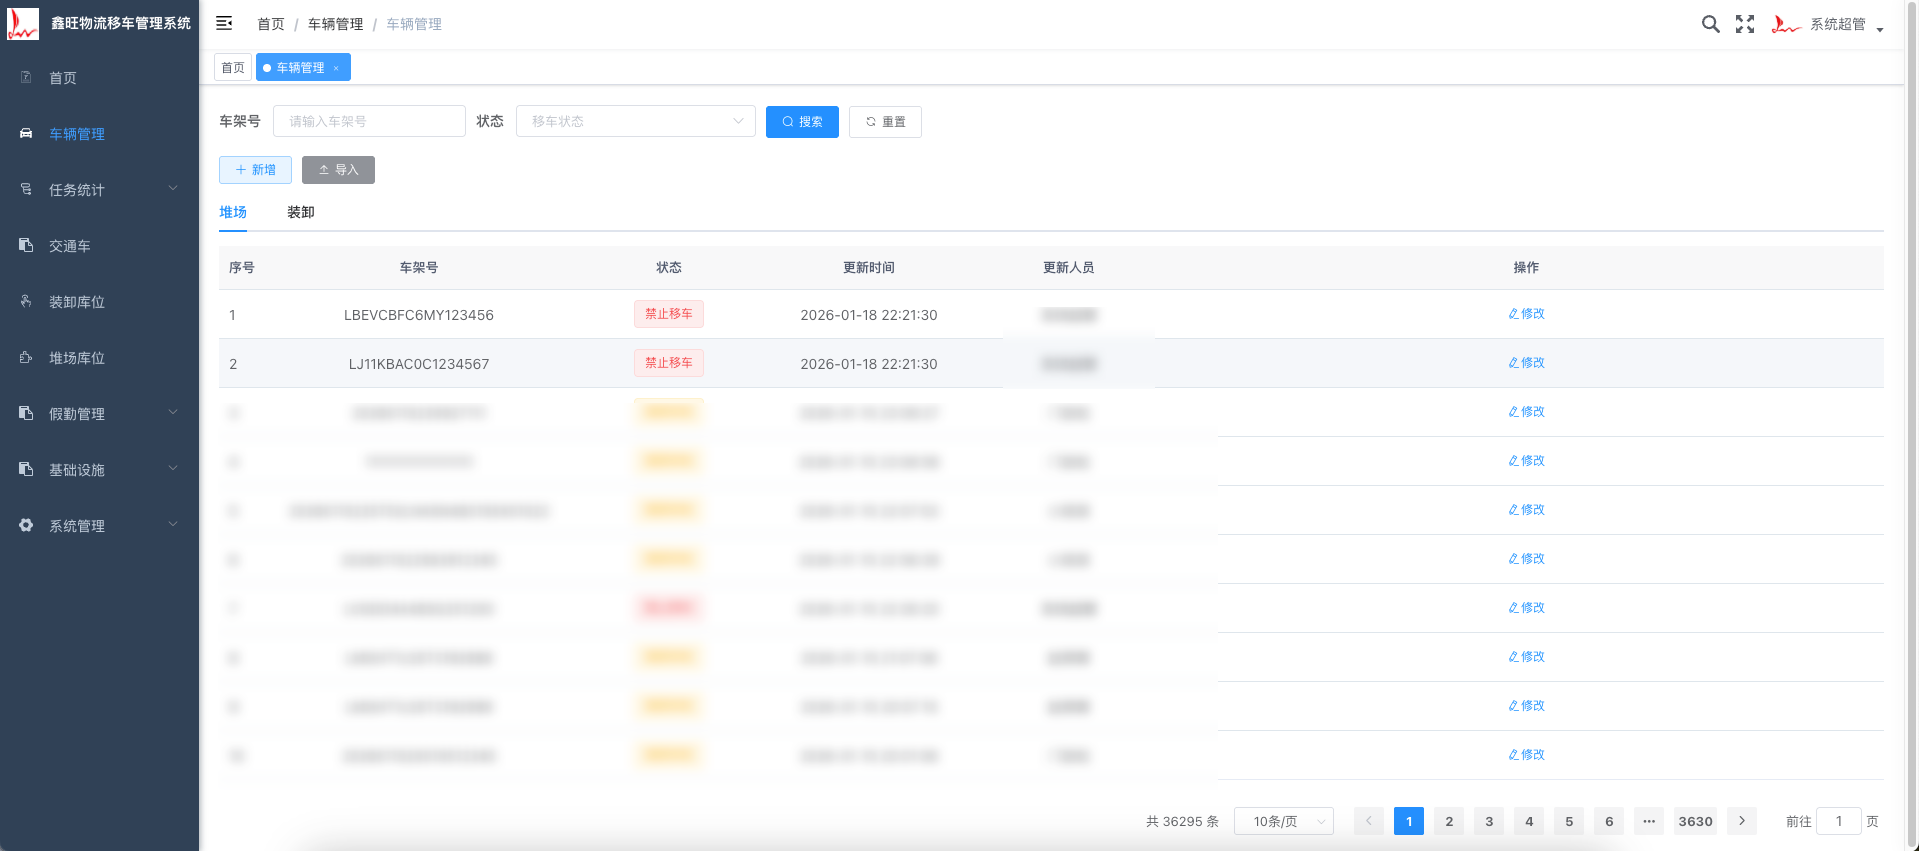This screenshot has width=1919, height=851.
Task: Click the 假勤管理 sidebar icon
Action: [x=26, y=413]
